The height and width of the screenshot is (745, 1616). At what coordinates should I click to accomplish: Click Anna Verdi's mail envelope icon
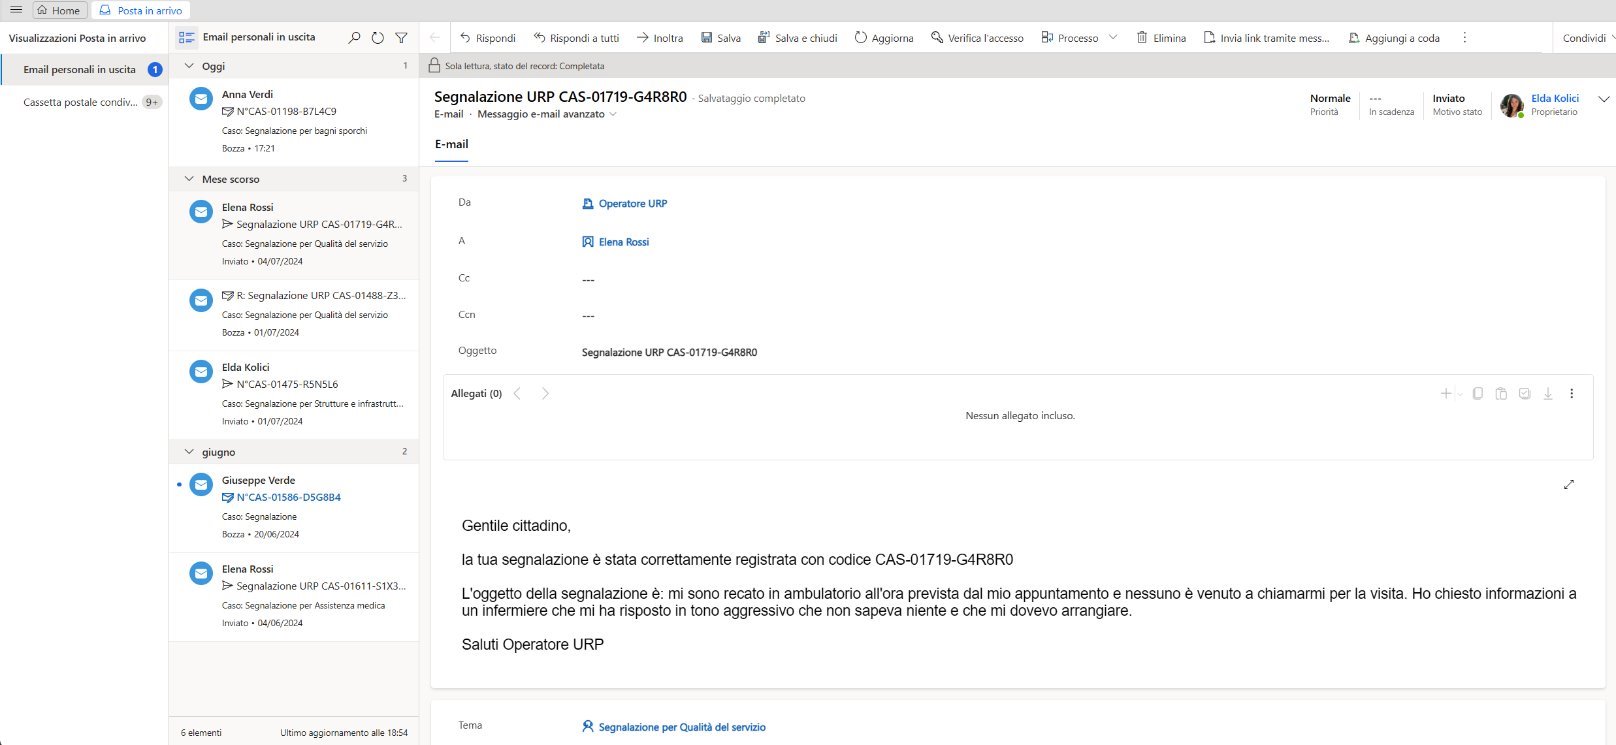coord(201,99)
